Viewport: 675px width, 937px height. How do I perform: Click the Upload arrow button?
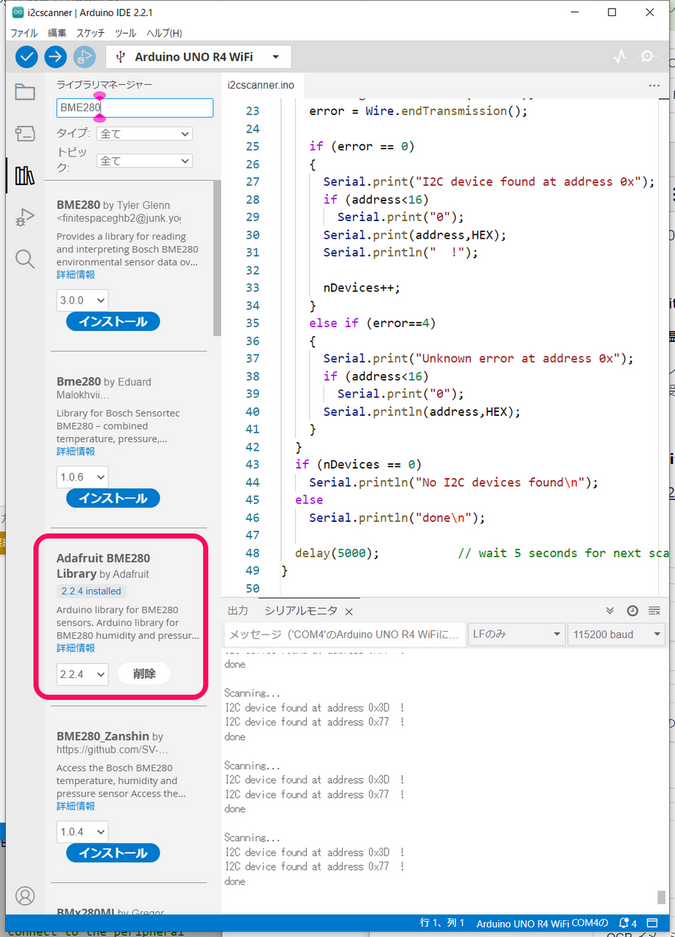tap(56, 57)
